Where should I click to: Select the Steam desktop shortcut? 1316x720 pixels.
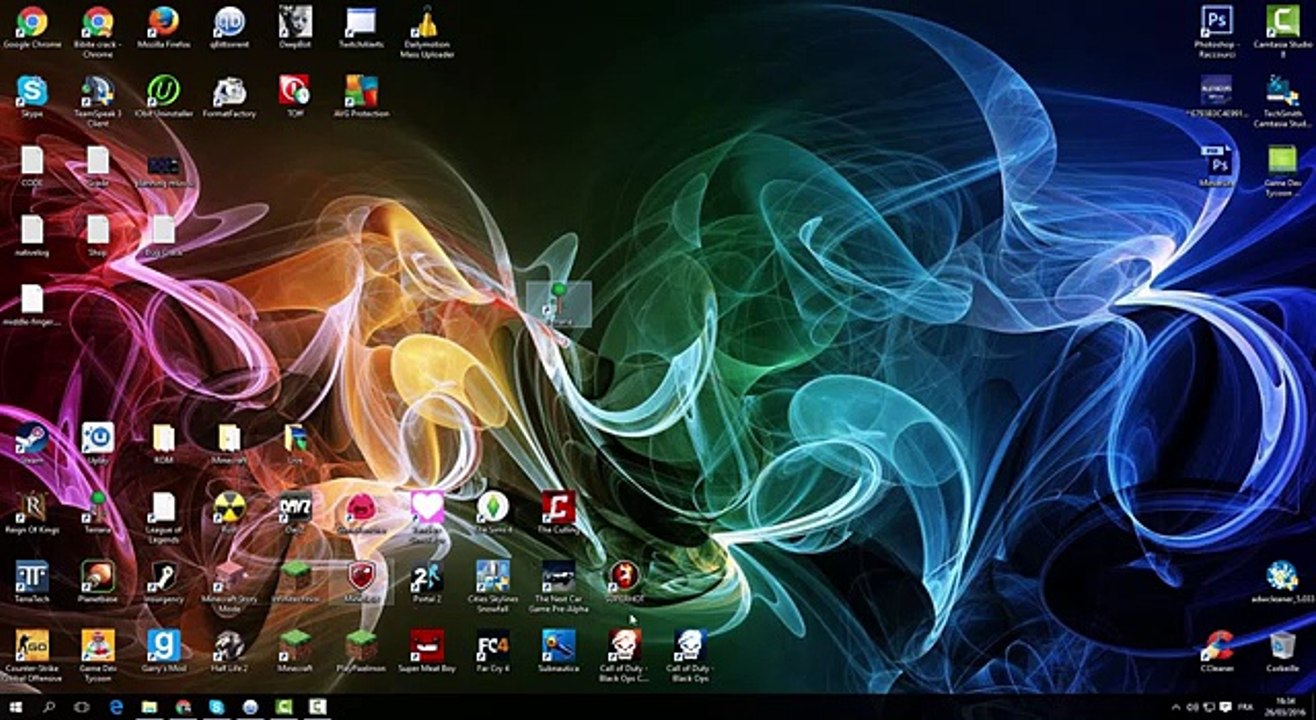(x=32, y=444)
